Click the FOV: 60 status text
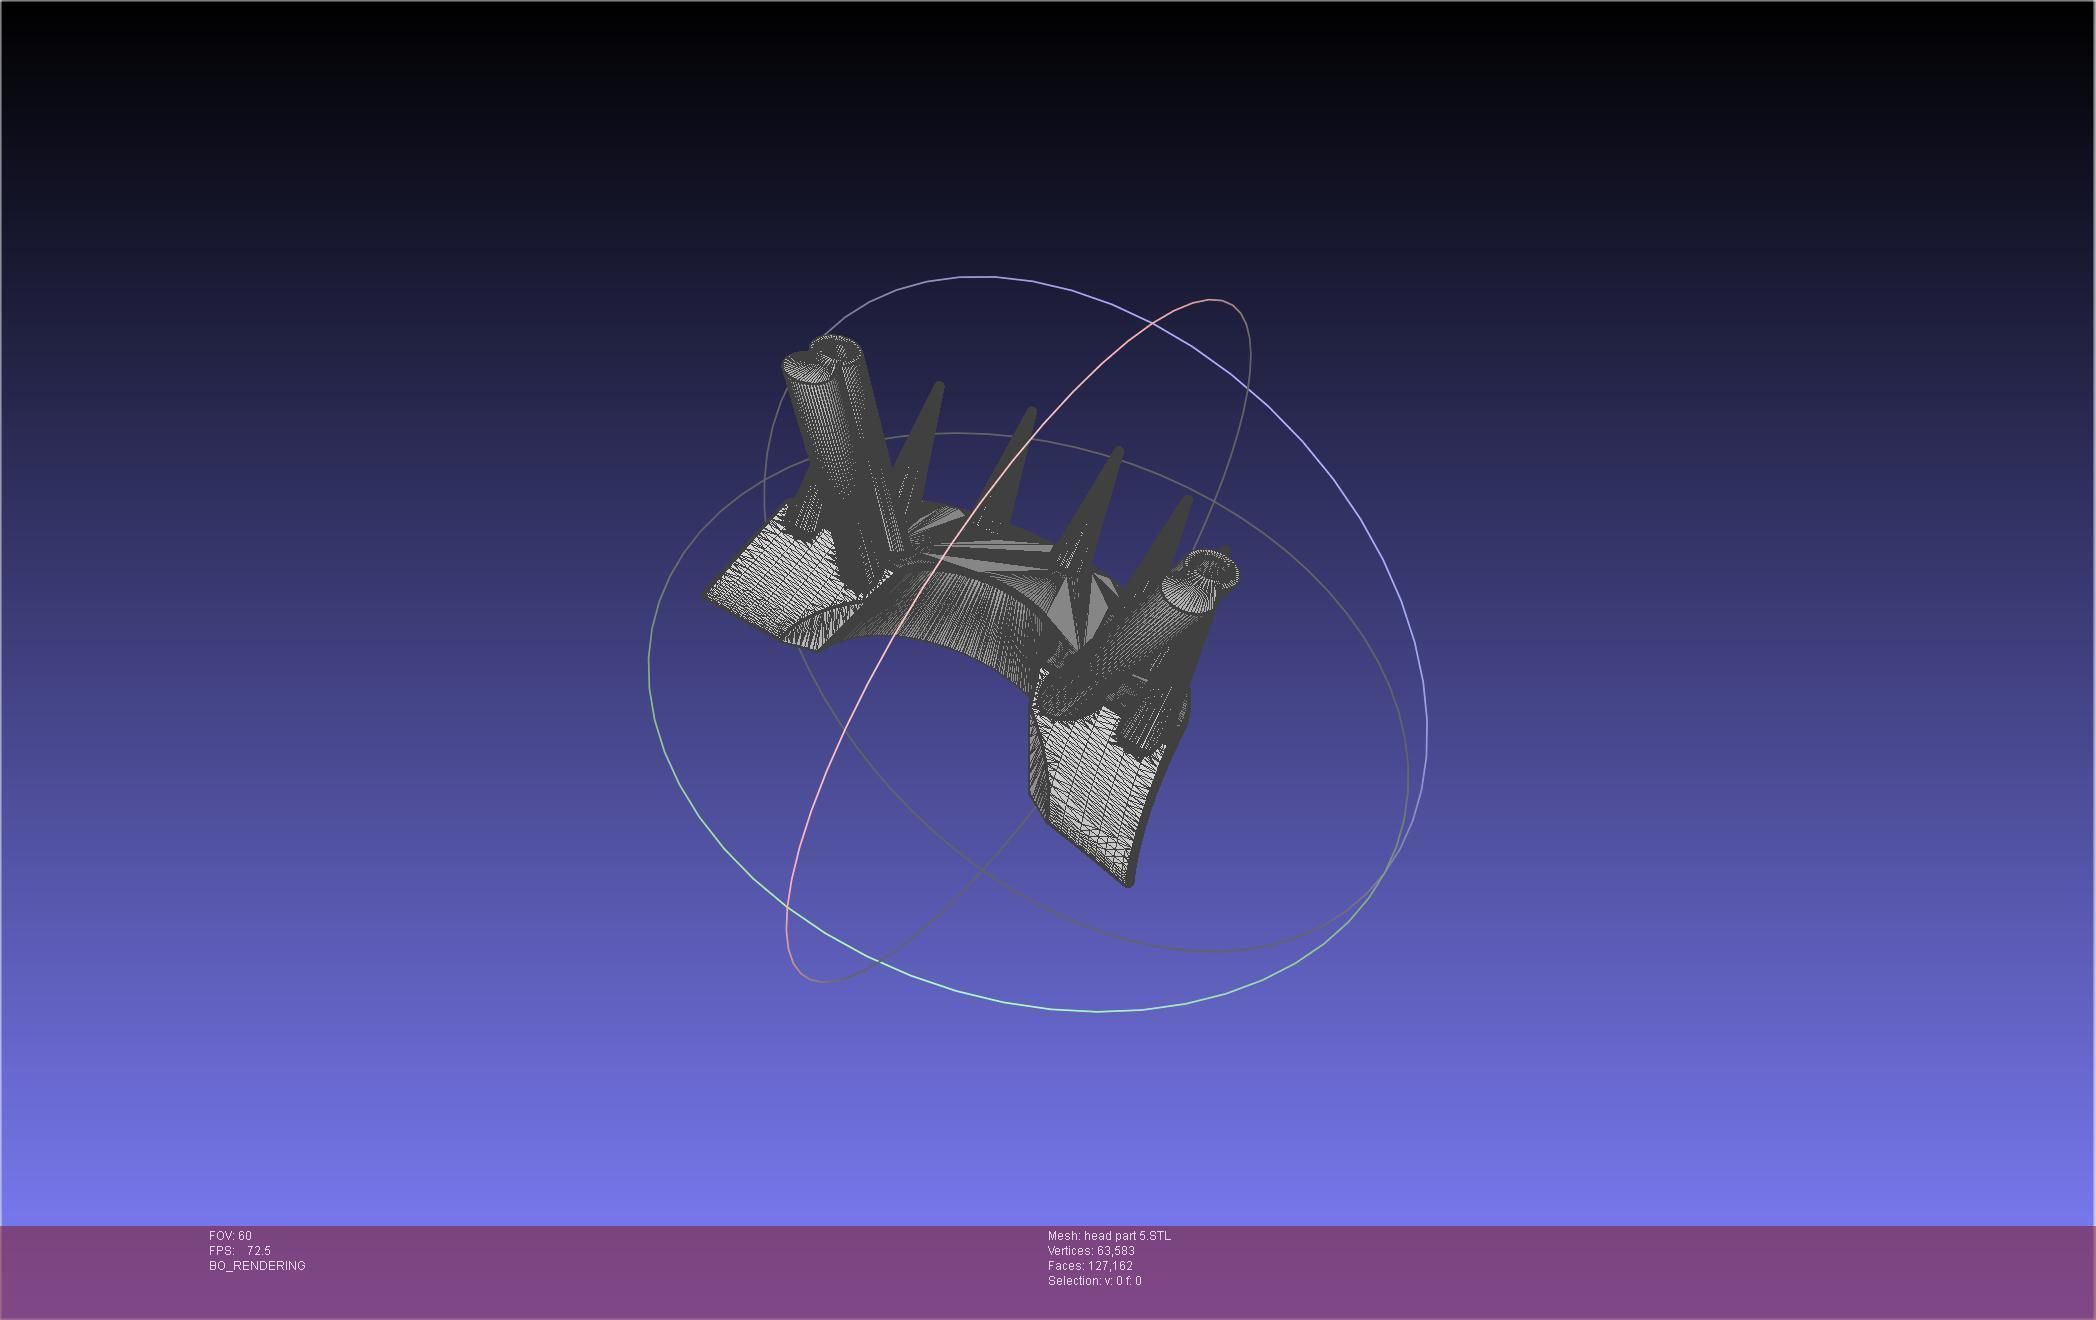The width and height of the screenshot is (2096, 1320). pyautogui.click(x=230, y=1236)
